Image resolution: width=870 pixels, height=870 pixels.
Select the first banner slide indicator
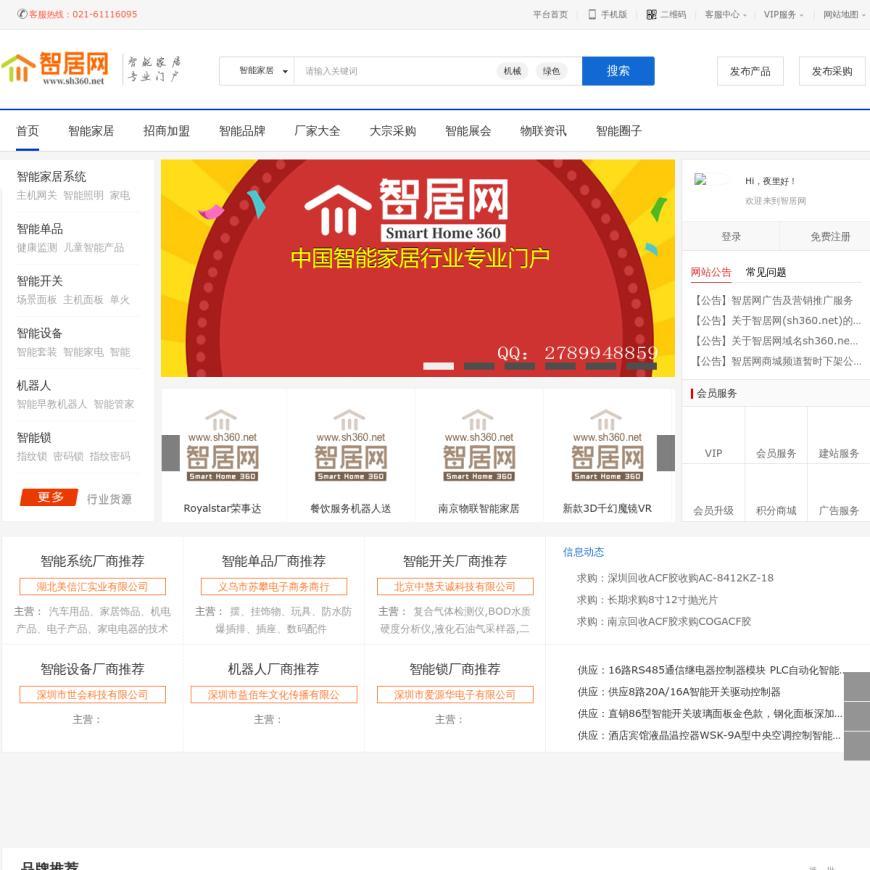[x=438, y=366]
